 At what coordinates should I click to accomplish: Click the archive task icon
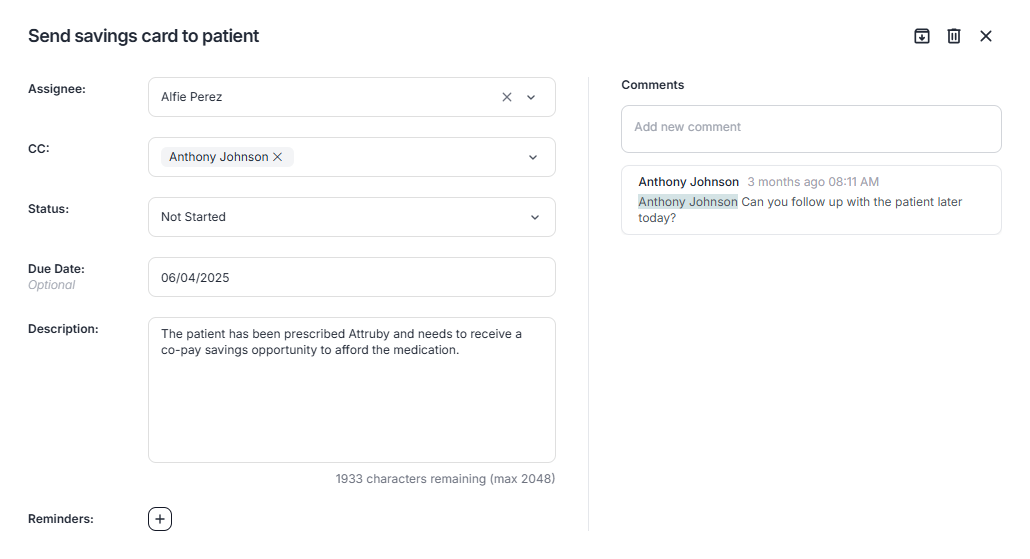coord(922,36)
